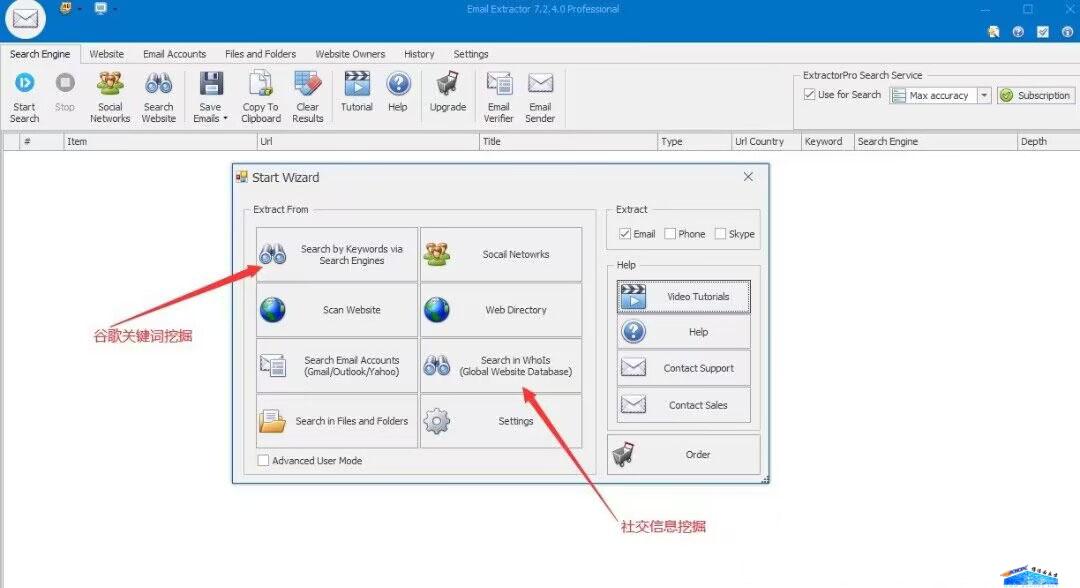Choose Web Directory in Start Wizard
1080x588 pixels.
[x=501, y=310]
